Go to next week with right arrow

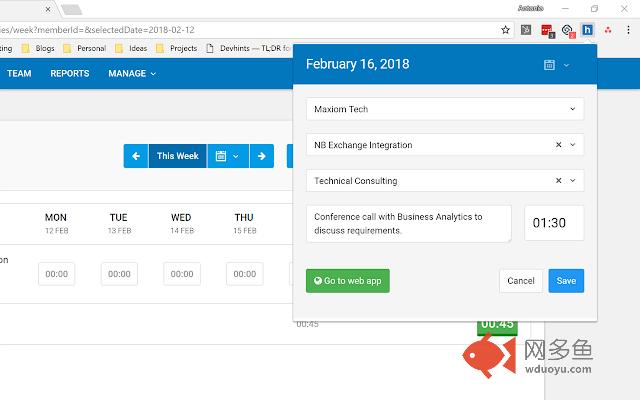click(x=262, y=156)
